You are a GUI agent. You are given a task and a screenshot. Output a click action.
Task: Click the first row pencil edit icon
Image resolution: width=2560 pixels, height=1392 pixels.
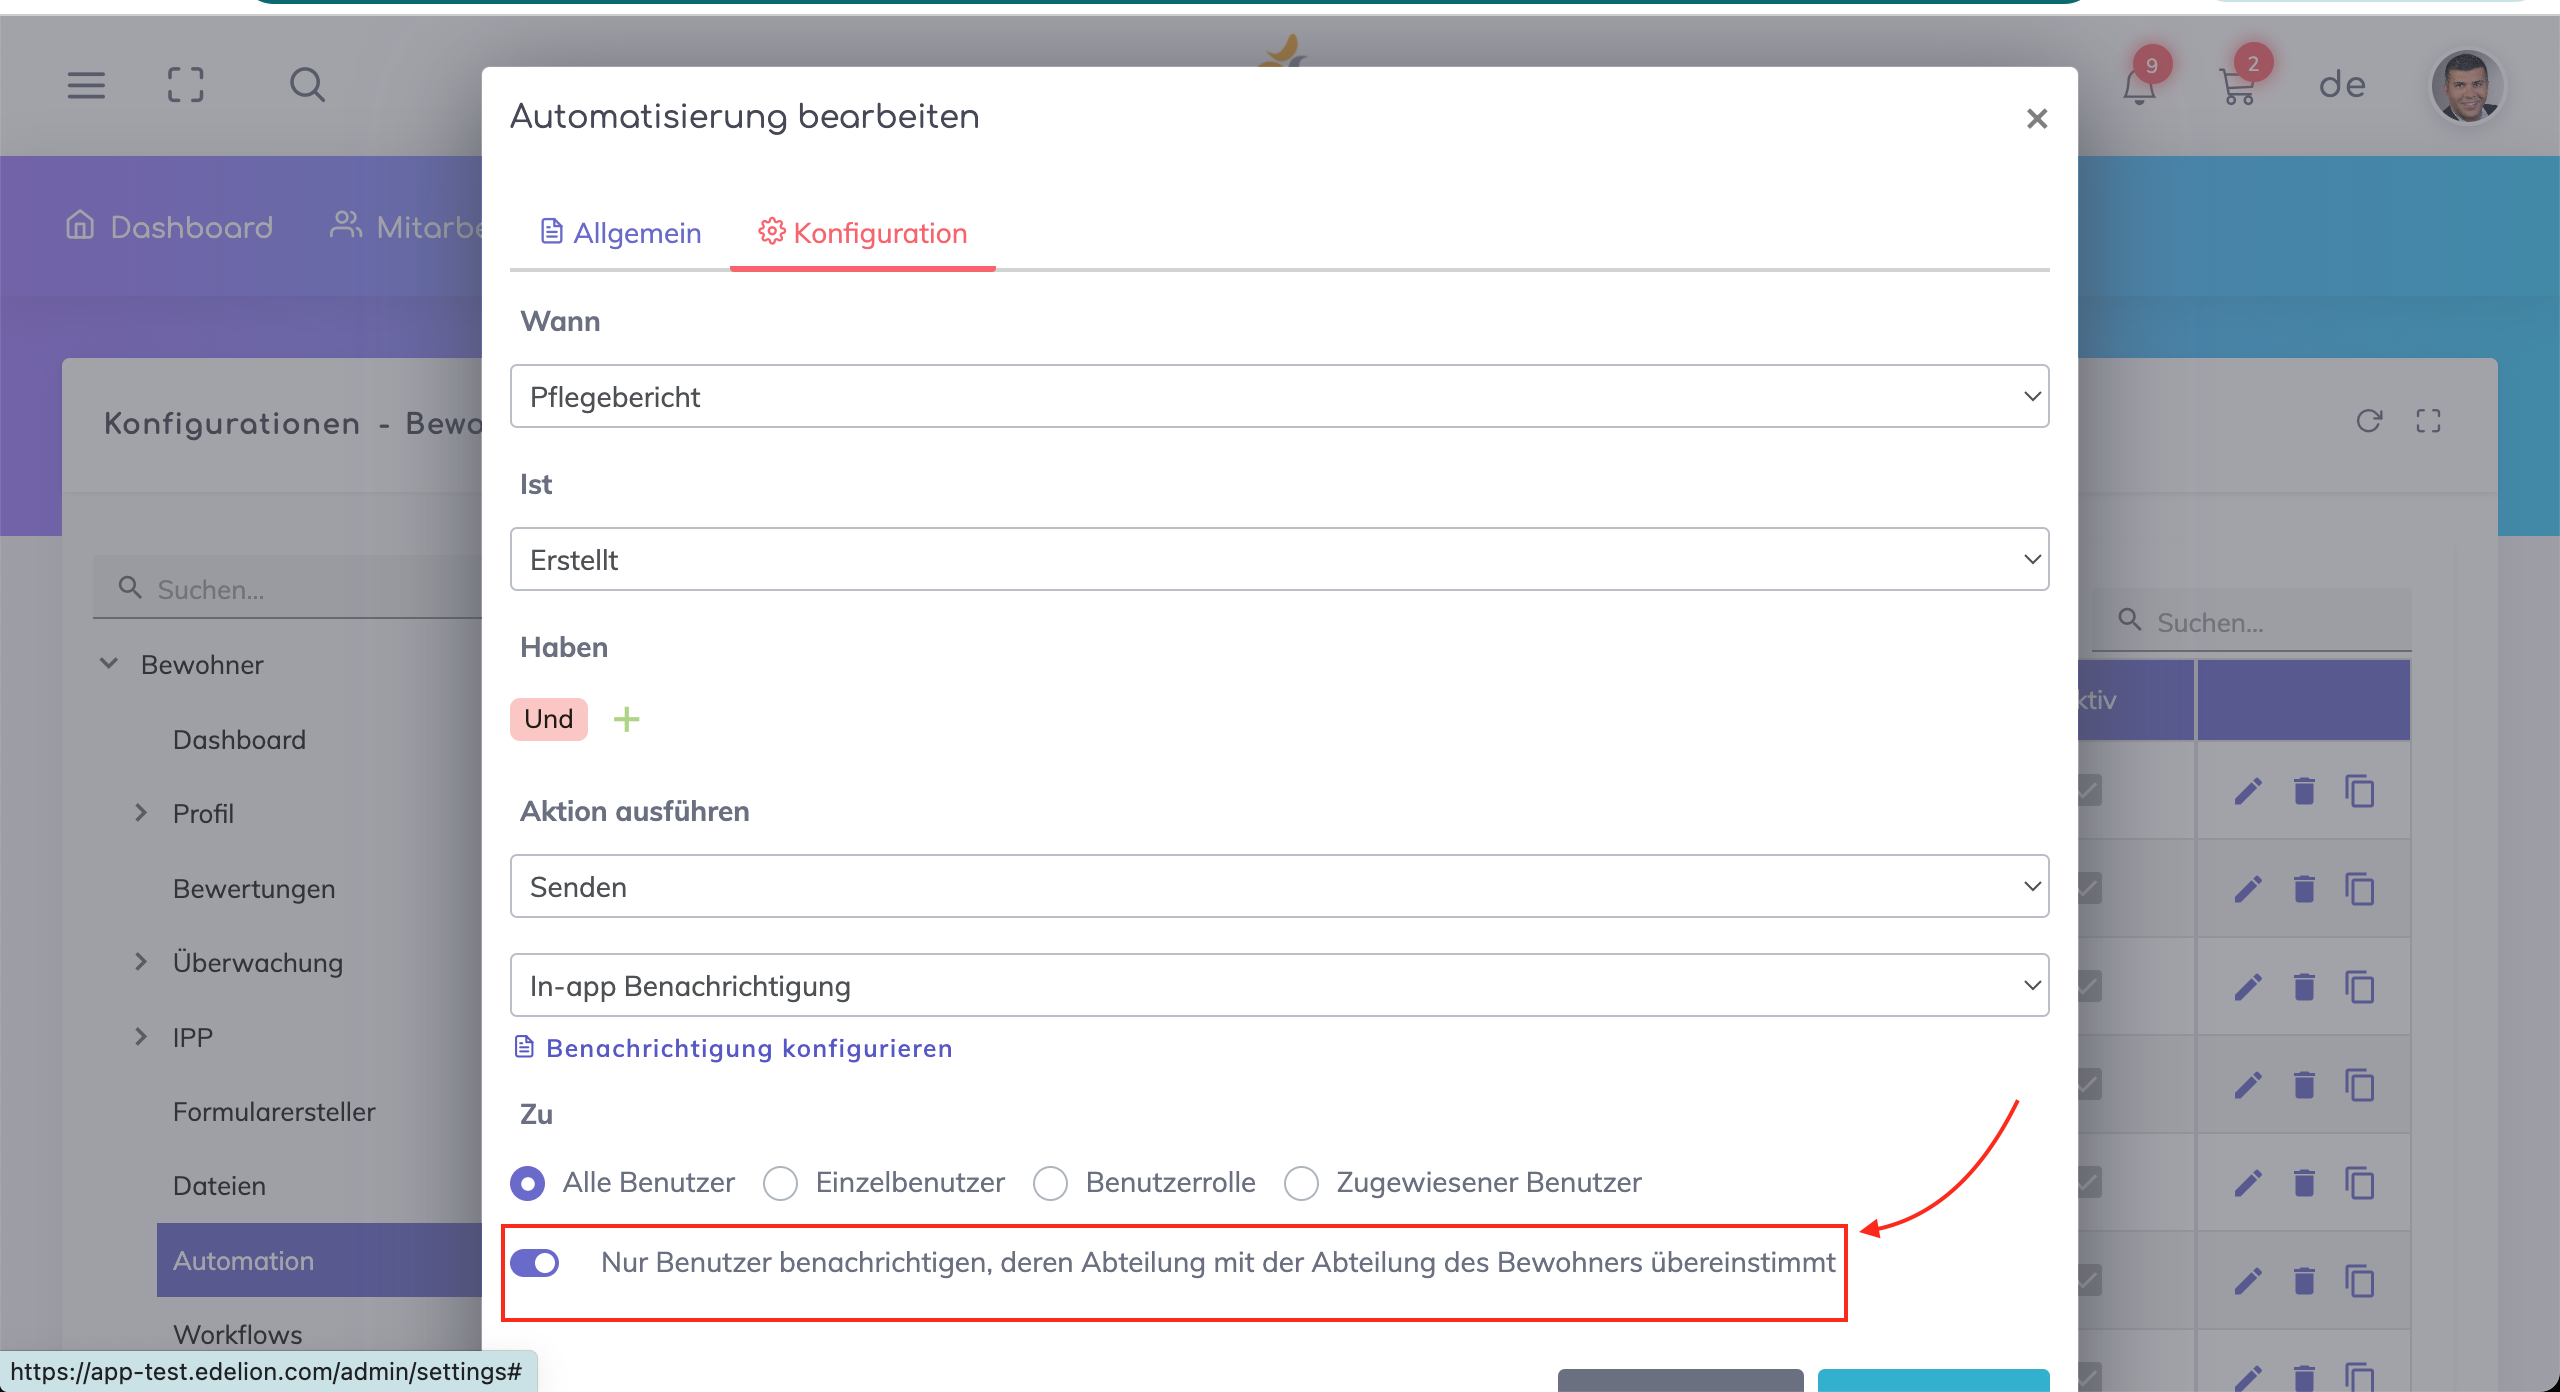(x=2248, y=791)
